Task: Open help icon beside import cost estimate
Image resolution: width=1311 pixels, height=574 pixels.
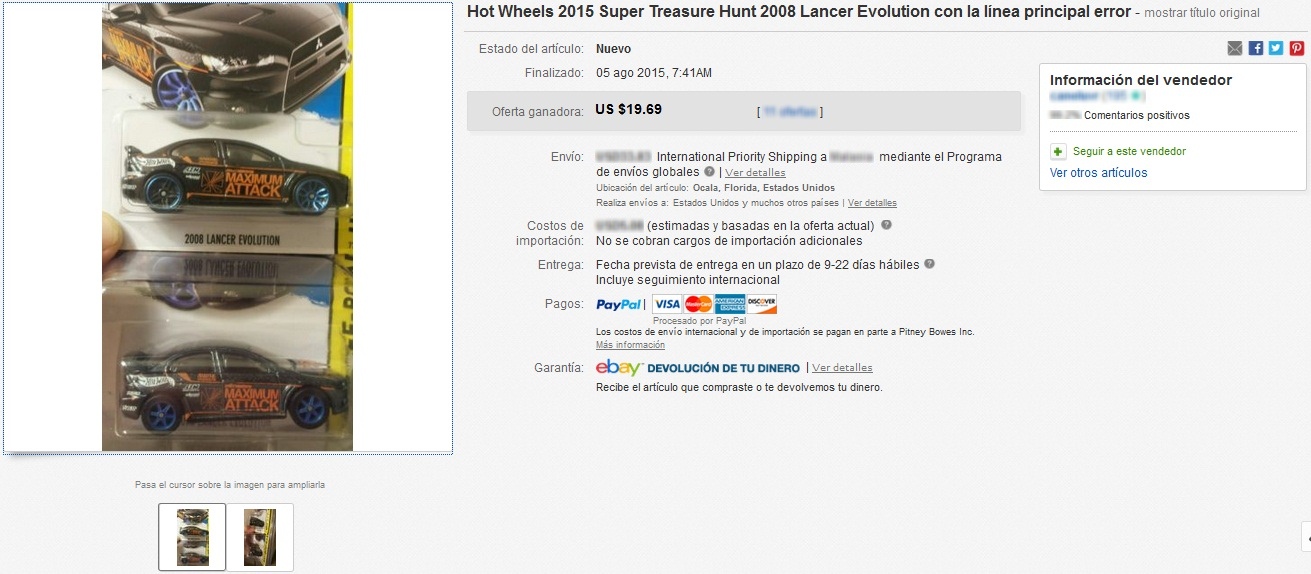Action: point(886,225)
